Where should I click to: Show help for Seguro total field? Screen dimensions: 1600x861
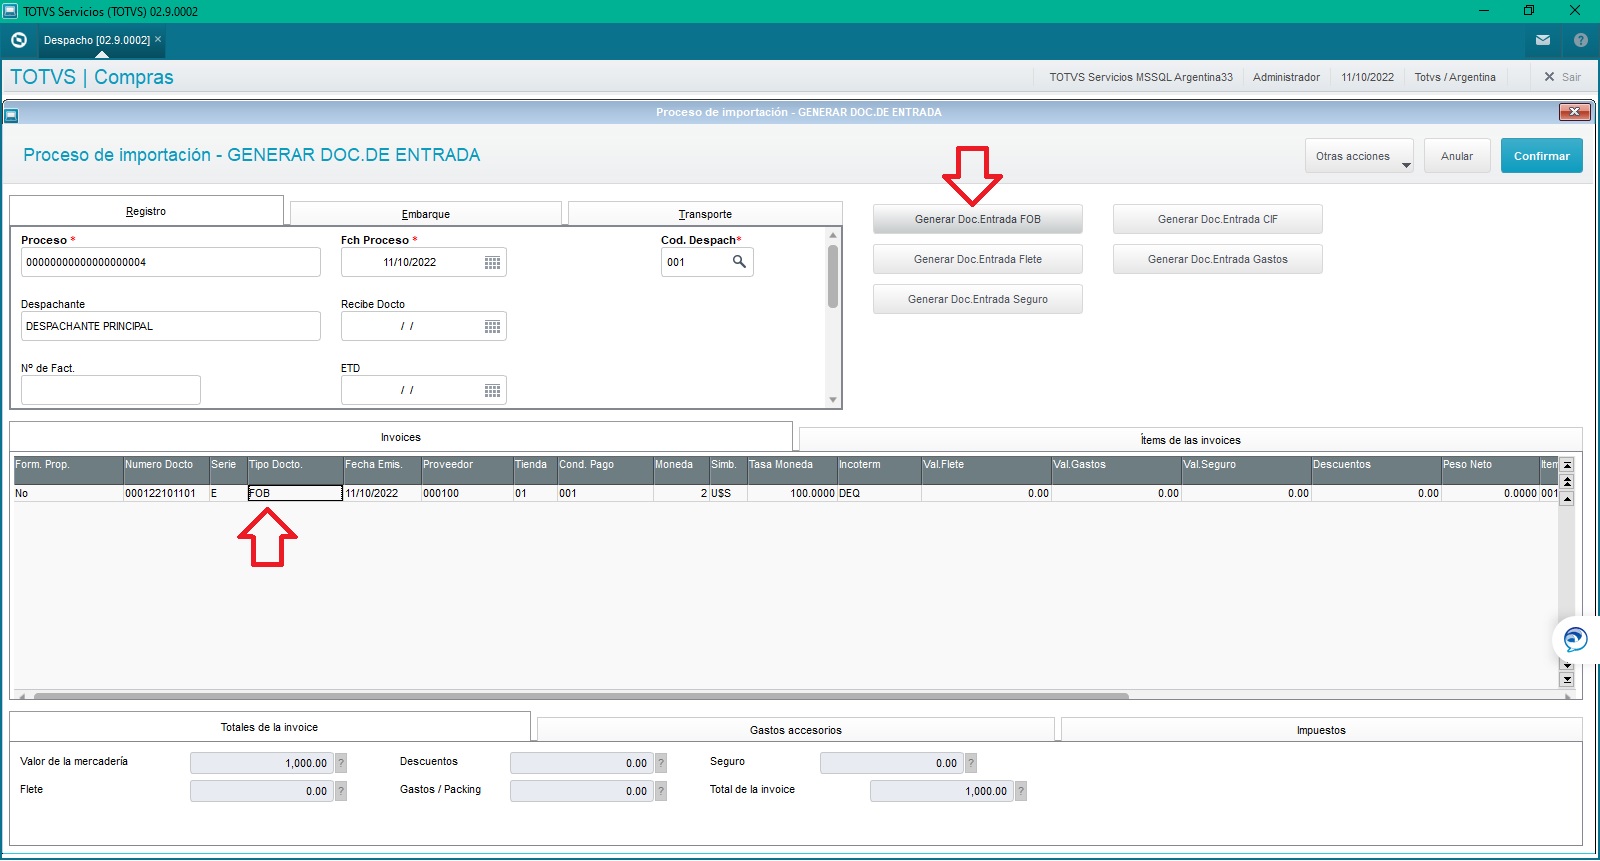tap(971, 763)
